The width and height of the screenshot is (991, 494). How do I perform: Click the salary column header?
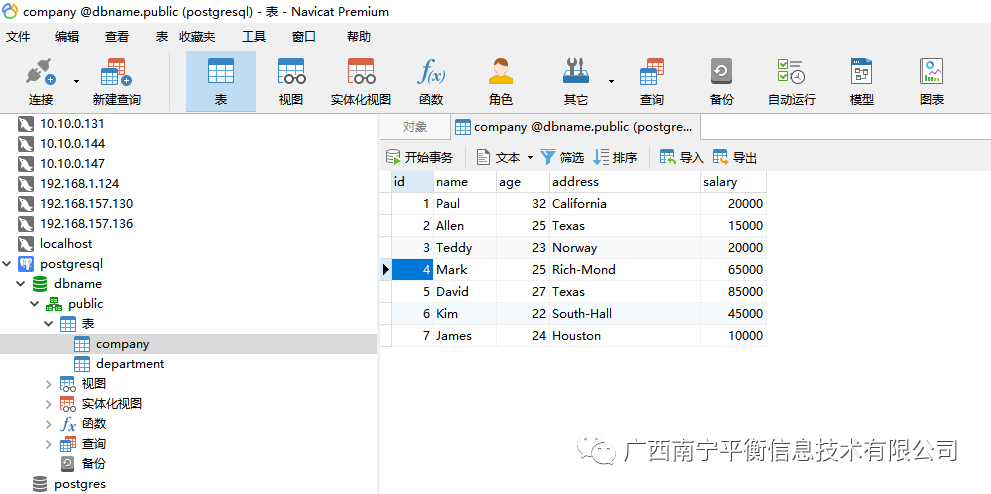pyautogui.click(x=734, y=182)
